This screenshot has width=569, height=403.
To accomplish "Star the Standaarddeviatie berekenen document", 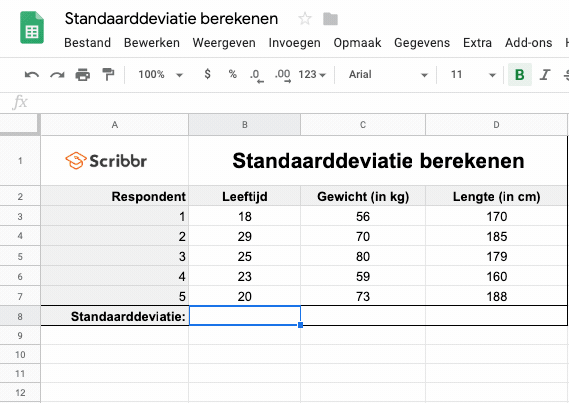I will (305, 18).
